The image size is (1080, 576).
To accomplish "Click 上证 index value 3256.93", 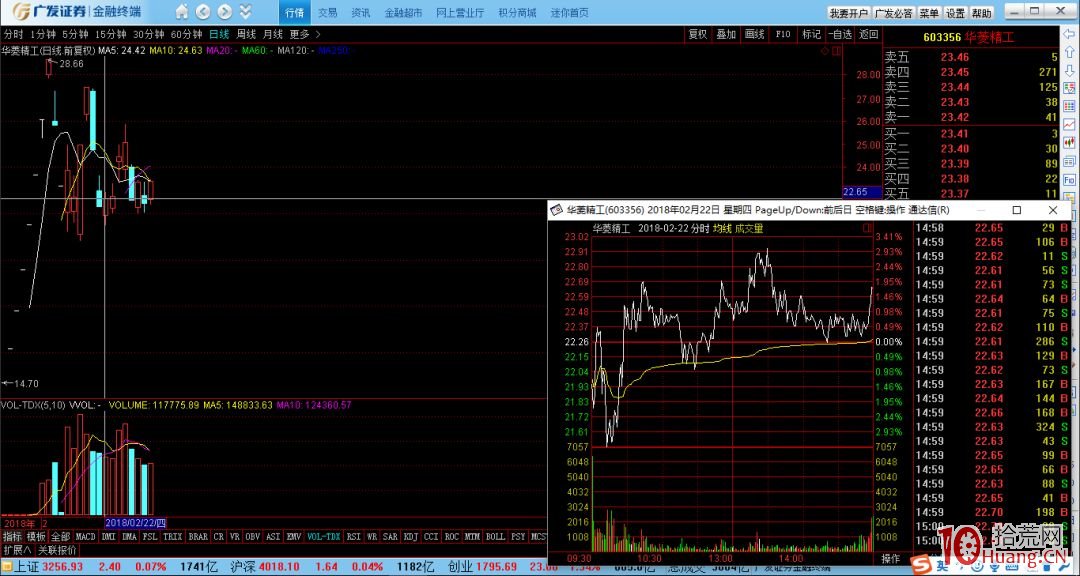I will click(x=63, y=566).
